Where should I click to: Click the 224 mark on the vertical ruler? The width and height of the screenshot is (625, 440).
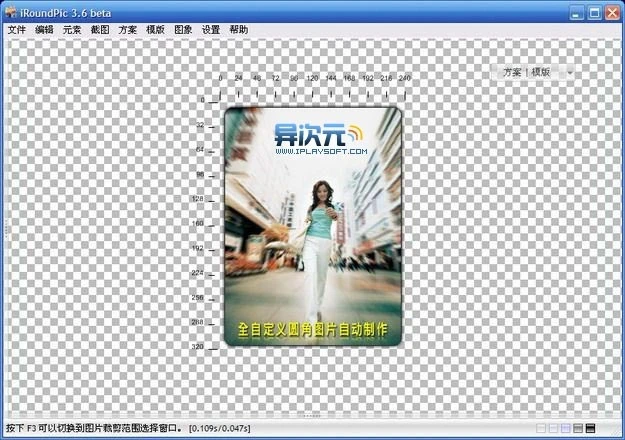(x=198, y=273)
